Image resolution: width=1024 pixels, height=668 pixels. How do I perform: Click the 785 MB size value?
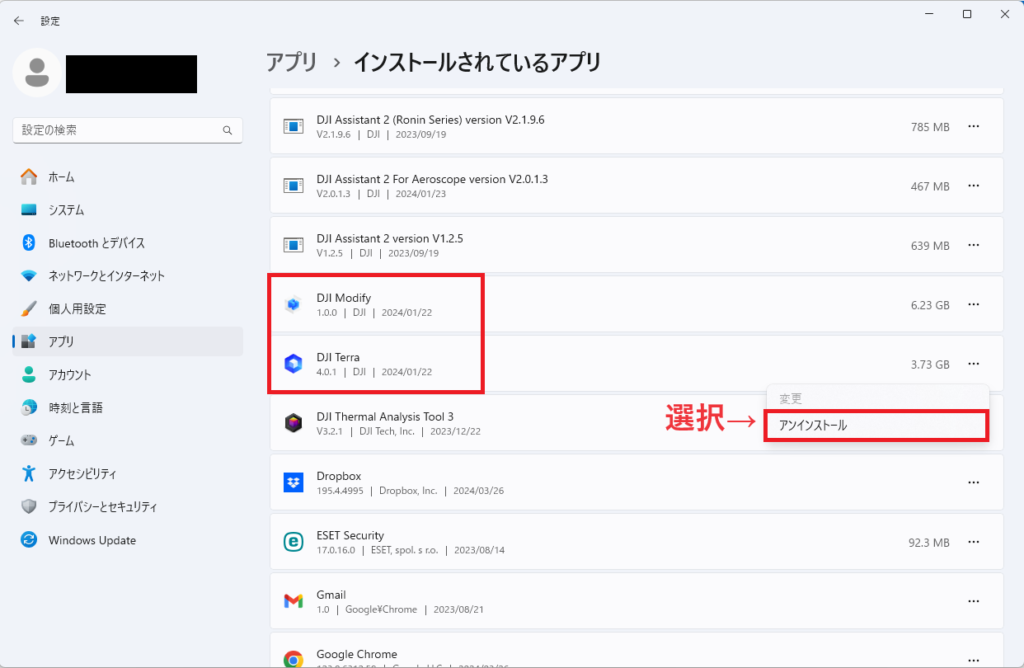pos(930,127)
